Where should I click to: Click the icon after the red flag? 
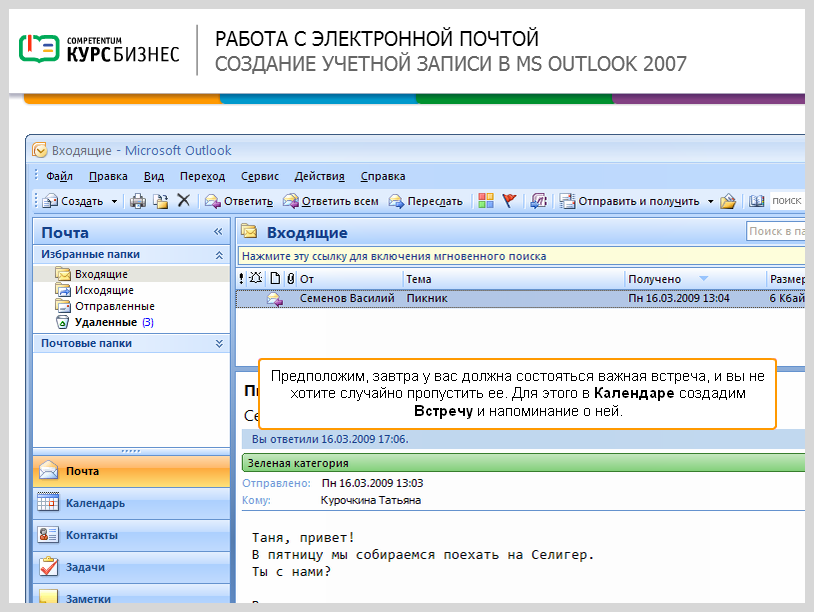point(538,200)
